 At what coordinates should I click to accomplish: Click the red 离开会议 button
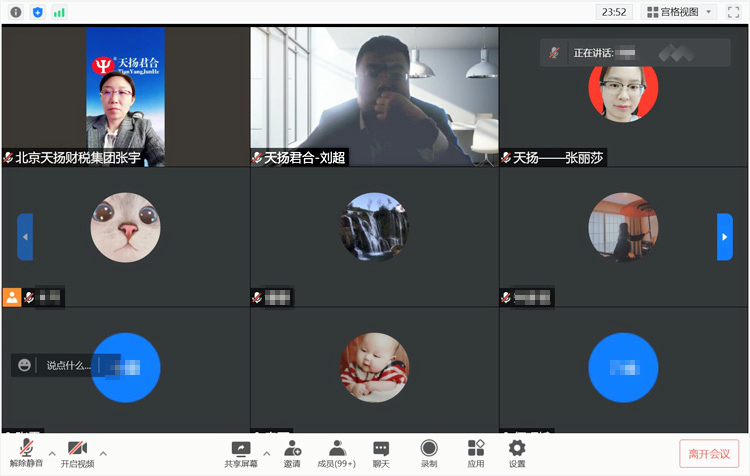[x=709, y=453]
